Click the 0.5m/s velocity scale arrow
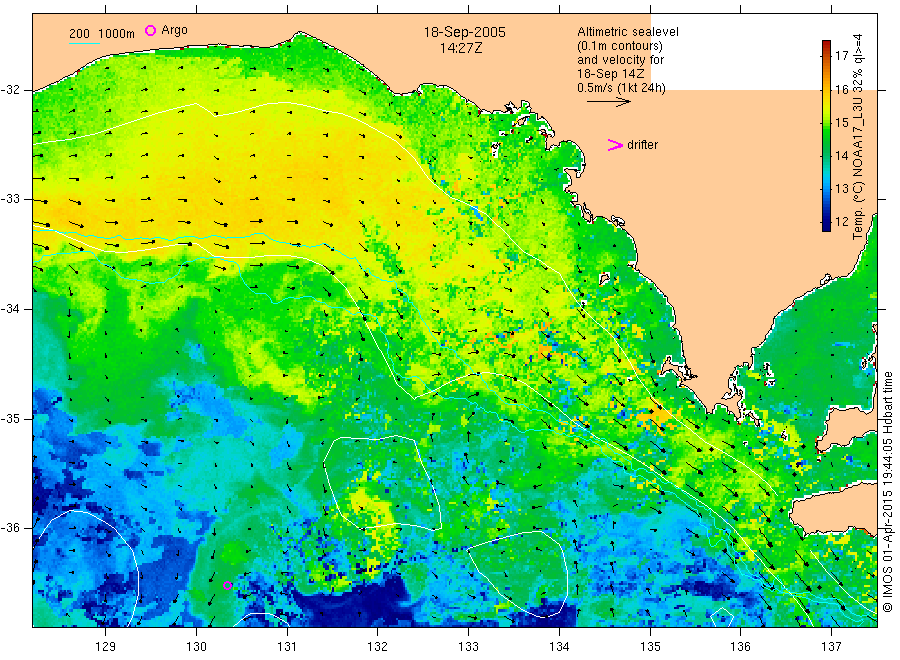This screenshot has width=900, height=660. (x=608, y=102)
